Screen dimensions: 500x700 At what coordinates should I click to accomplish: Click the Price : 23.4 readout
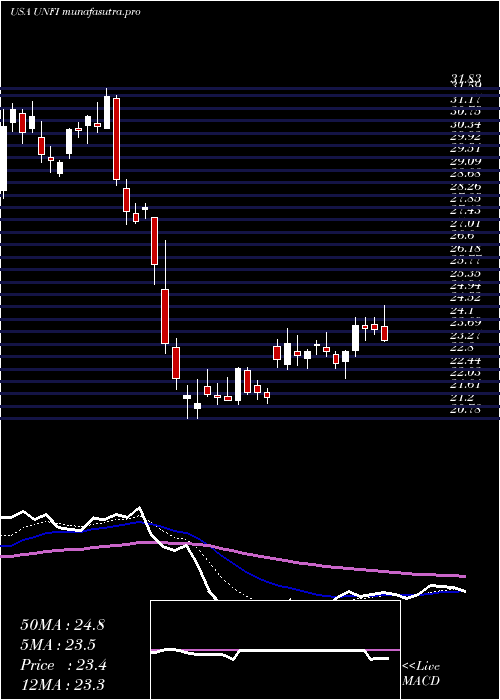tap(63, 665)
